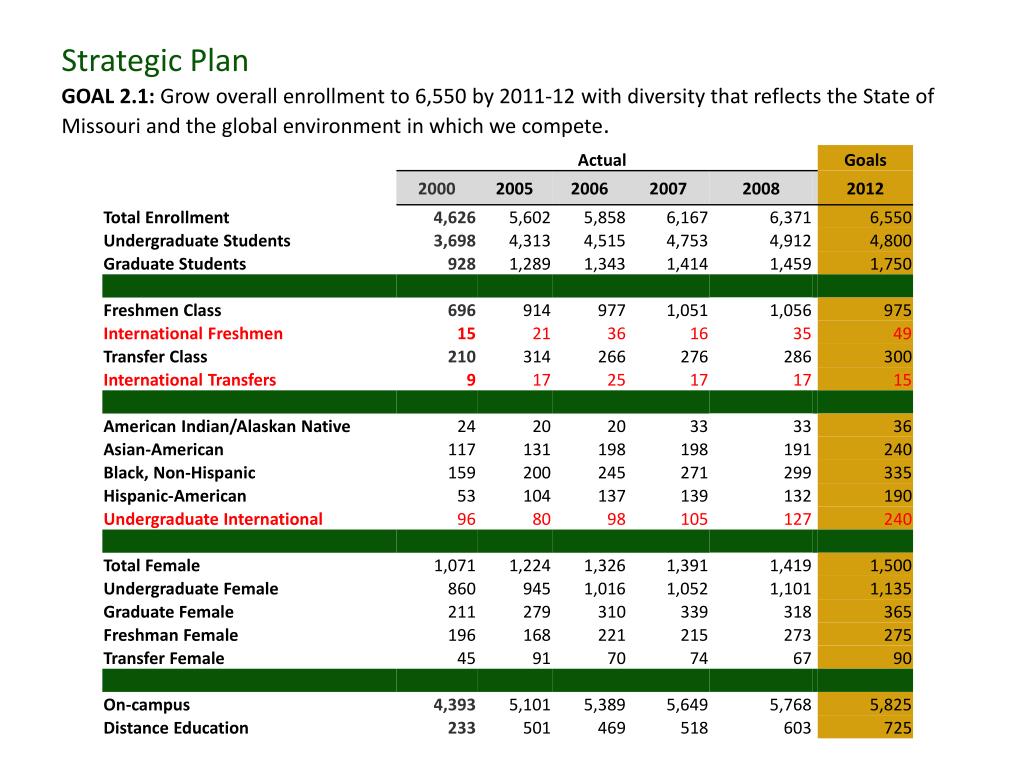
Task: Select Freshmen Class goal value 975
Action: (898, 311)
